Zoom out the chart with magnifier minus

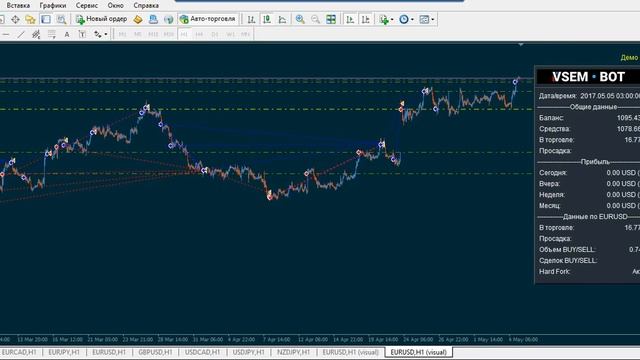coord(316,19)
